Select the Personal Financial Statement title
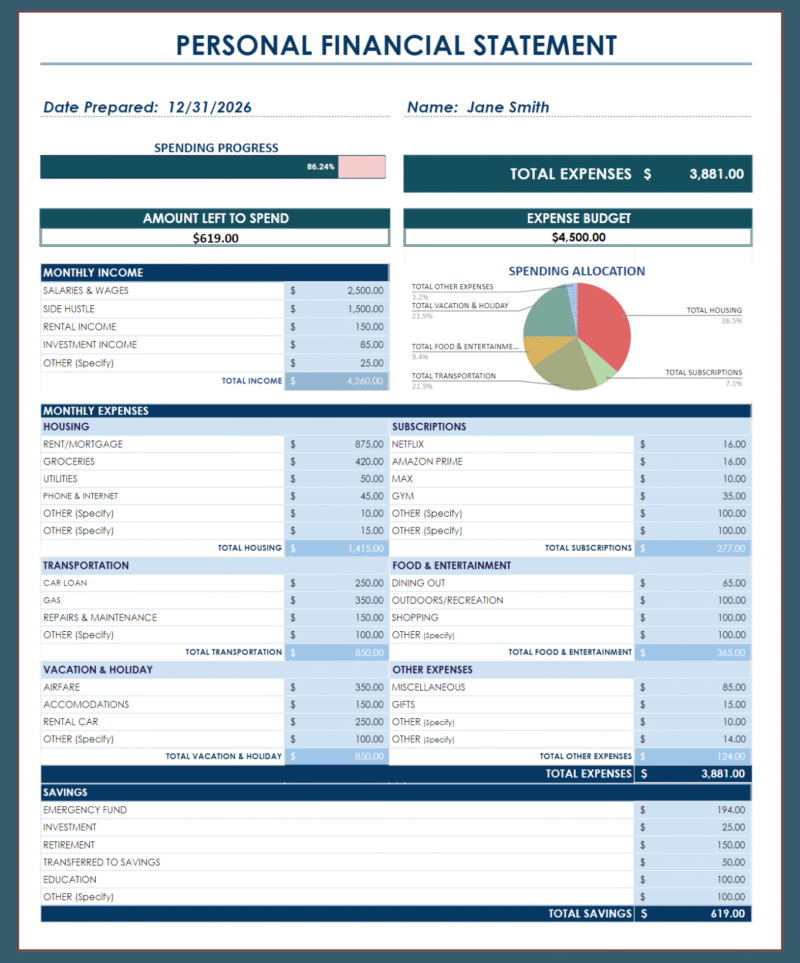The height and width of the screenshot is (963, 800). [x=396, y=45]
